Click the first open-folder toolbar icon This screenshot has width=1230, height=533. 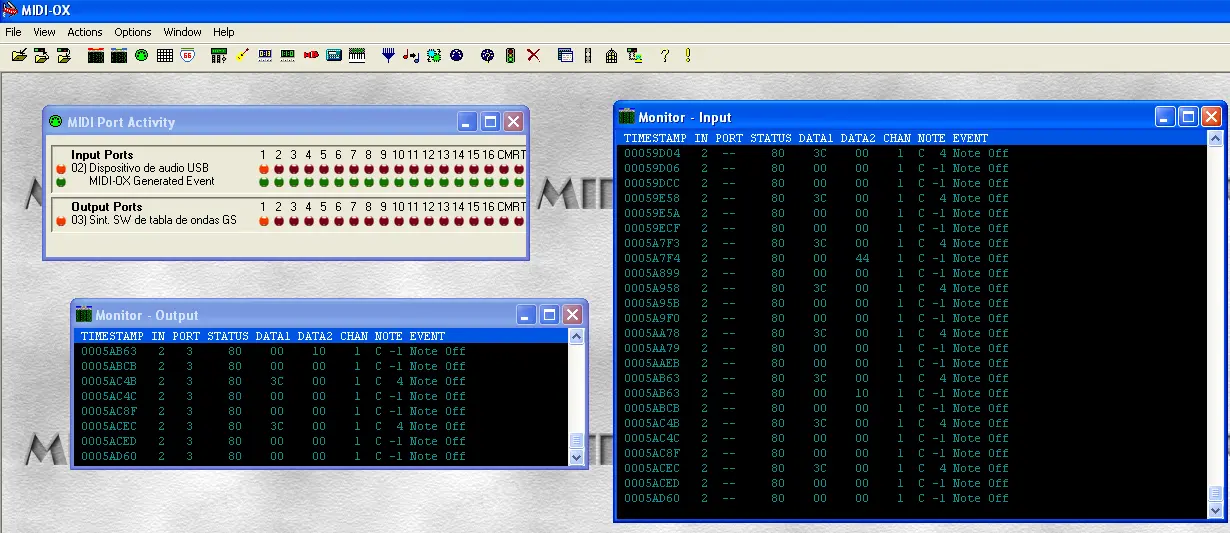[x=19, y=56]
